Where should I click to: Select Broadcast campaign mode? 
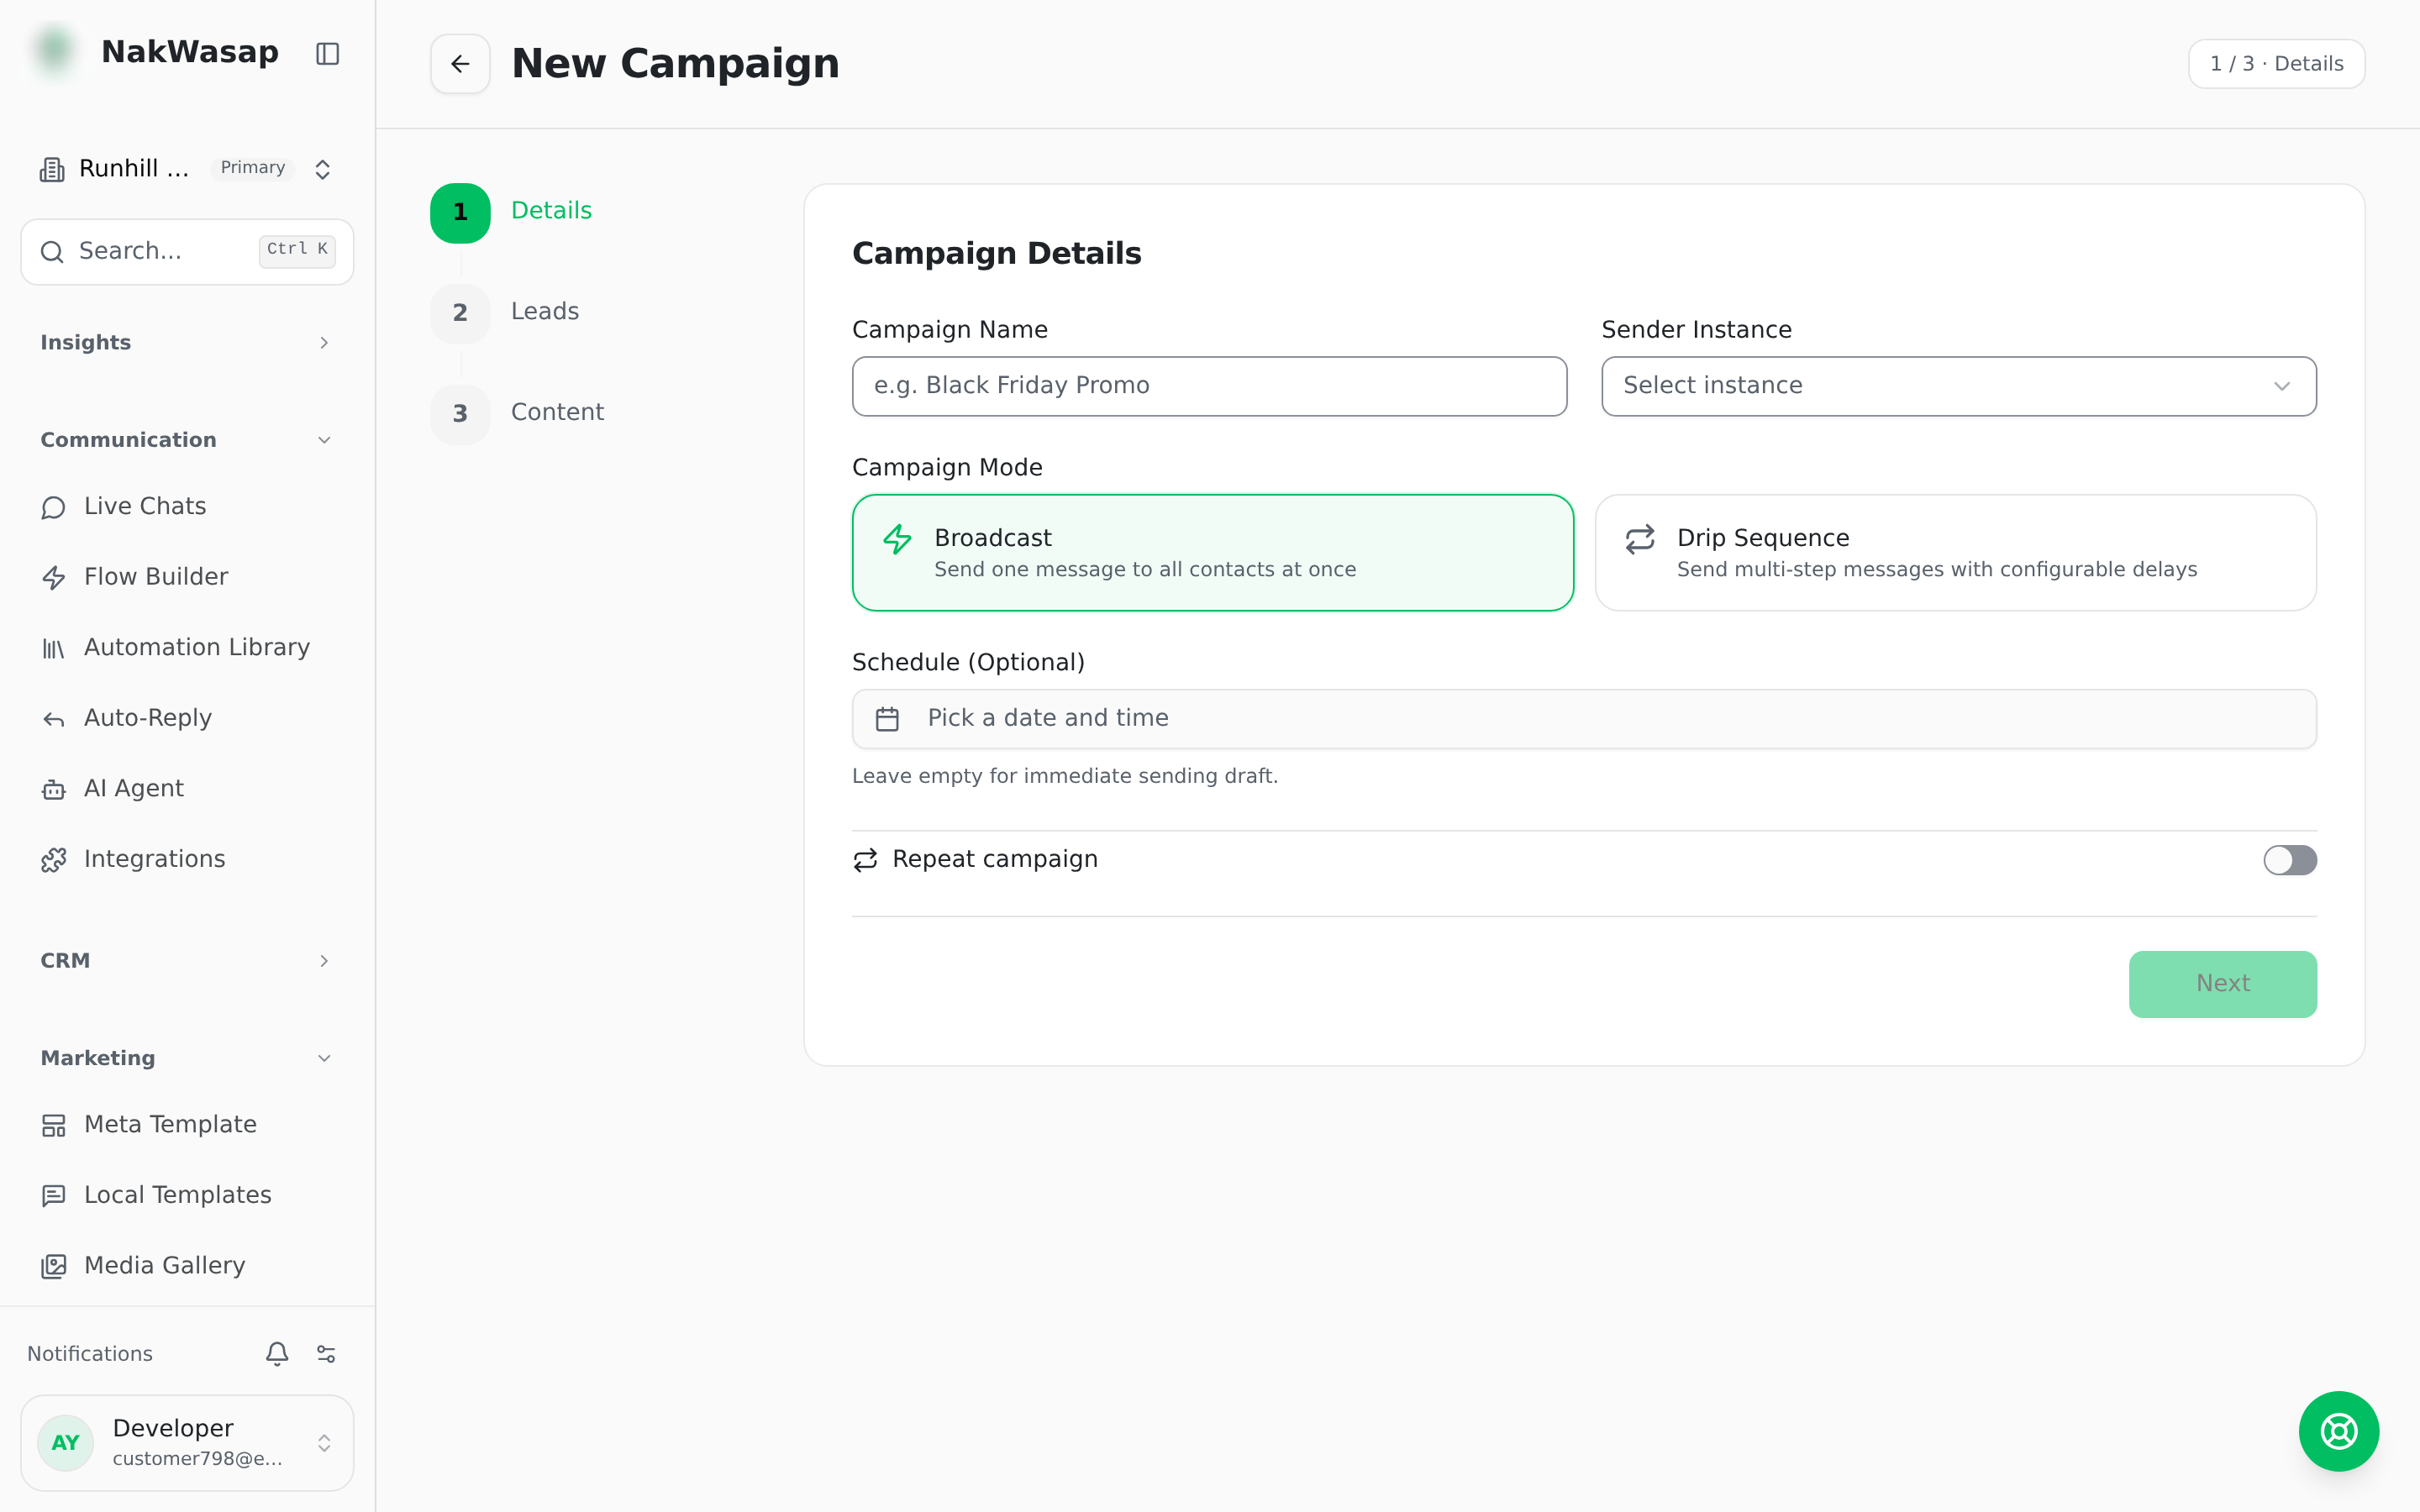pos(1212,553)
